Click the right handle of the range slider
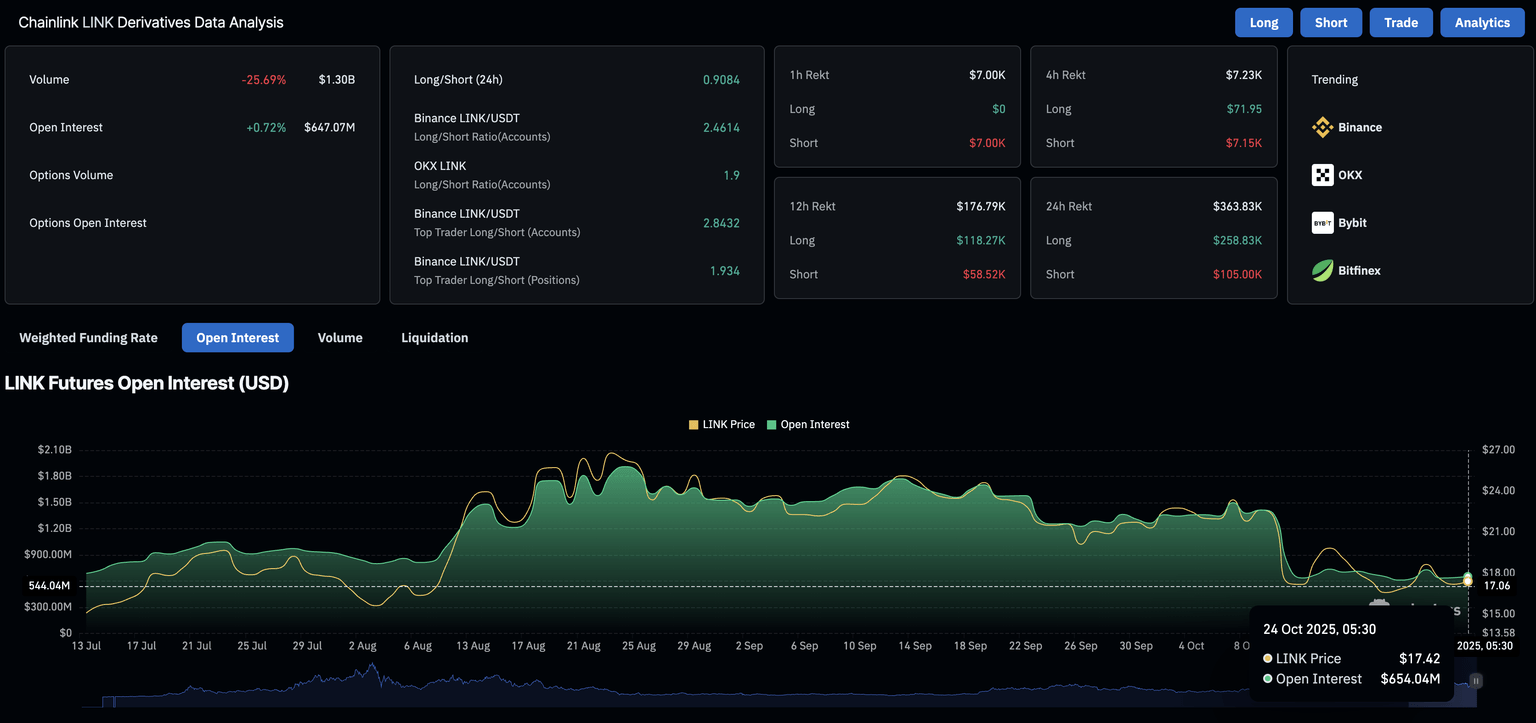The image size is (1536, 723). [x=1475, y=681]
